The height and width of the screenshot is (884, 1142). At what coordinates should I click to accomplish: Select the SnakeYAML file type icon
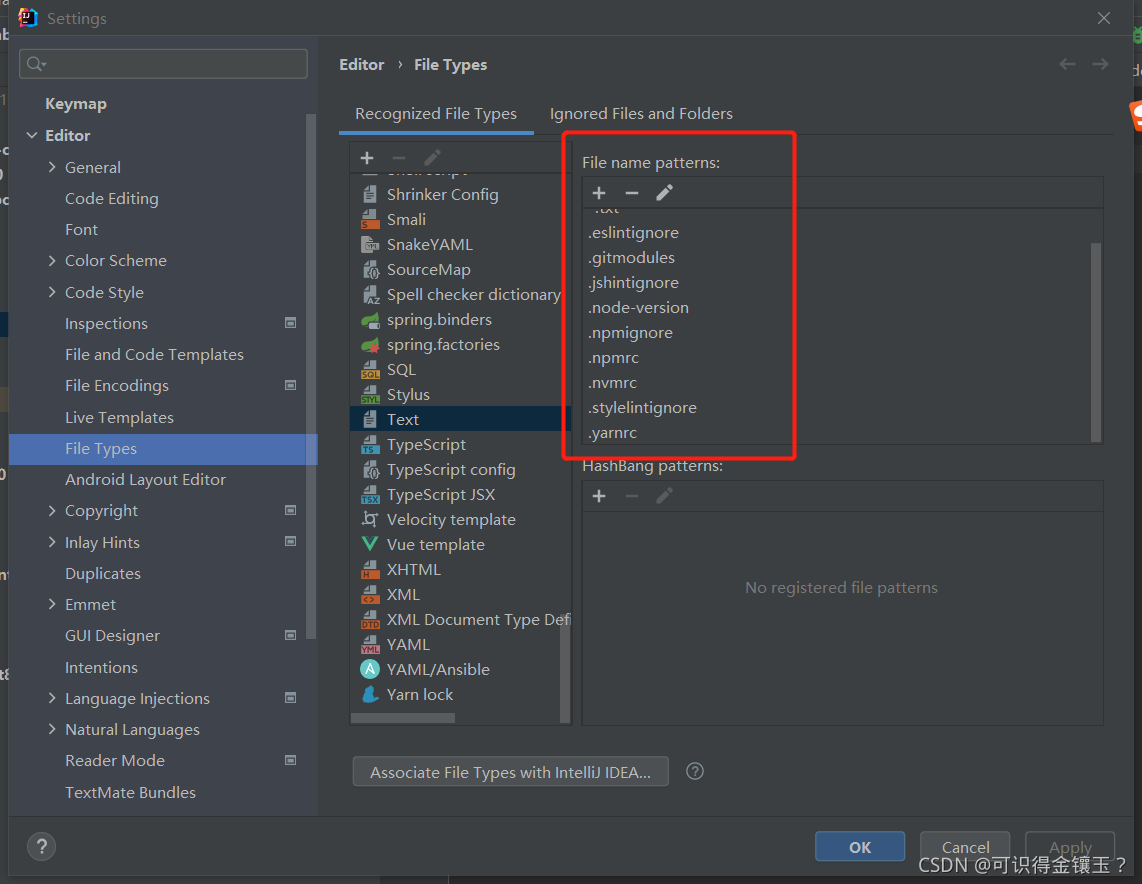point(370,245)
